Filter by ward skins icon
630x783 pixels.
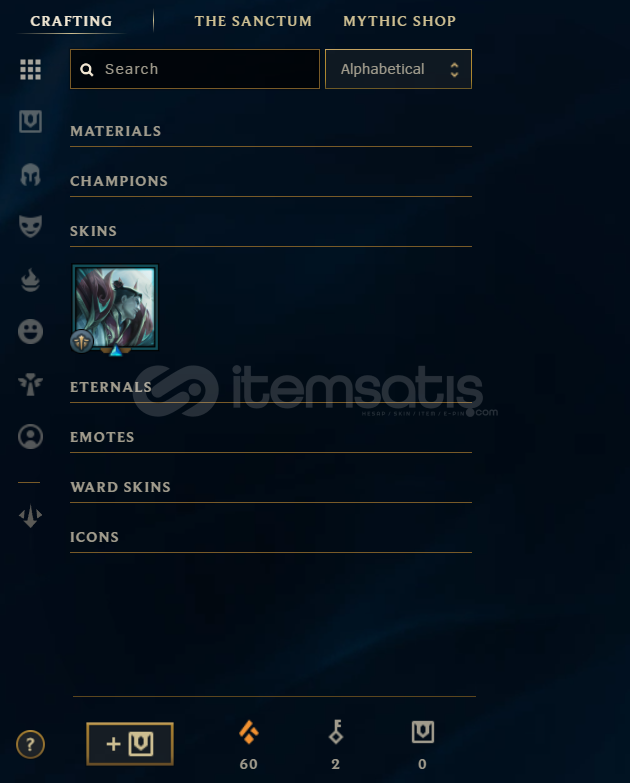30,385
